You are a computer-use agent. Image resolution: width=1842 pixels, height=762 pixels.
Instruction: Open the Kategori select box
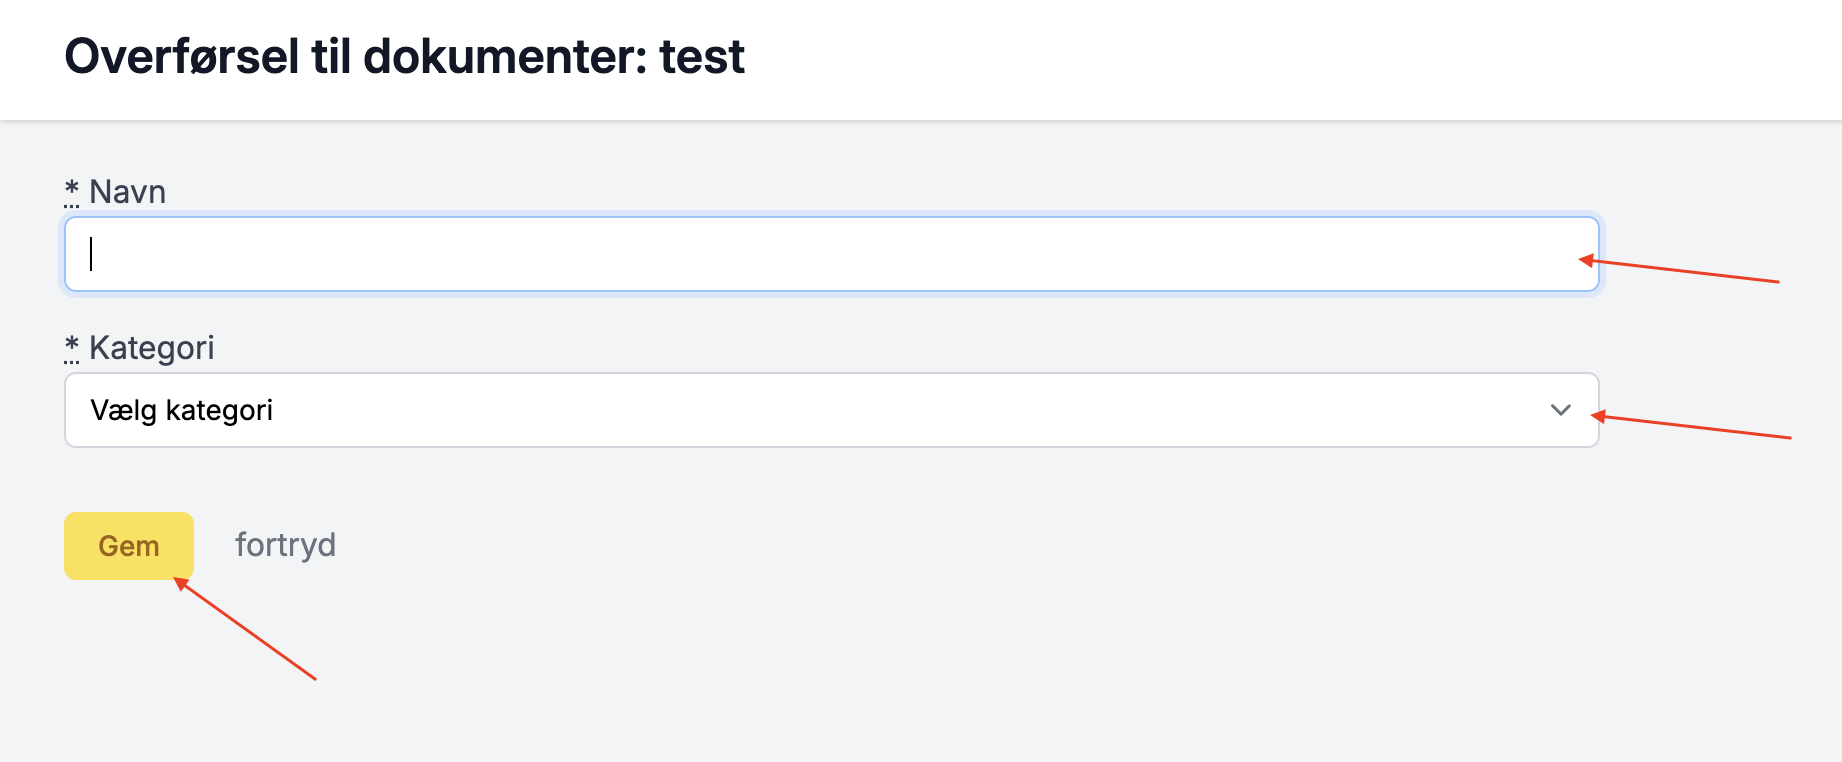[830, 410]
